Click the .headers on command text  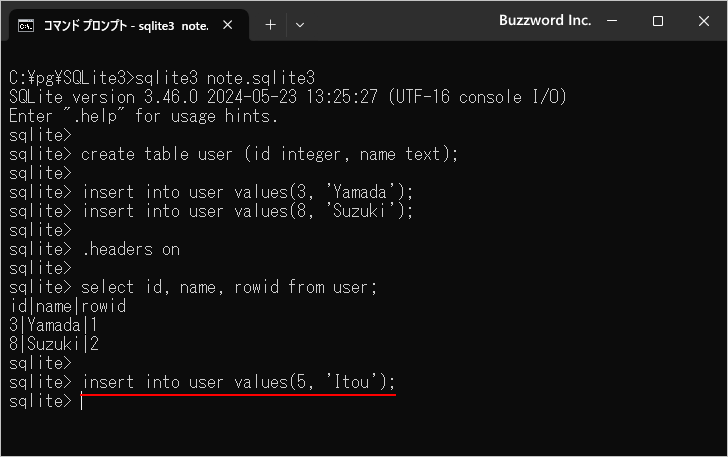(131, 249)
